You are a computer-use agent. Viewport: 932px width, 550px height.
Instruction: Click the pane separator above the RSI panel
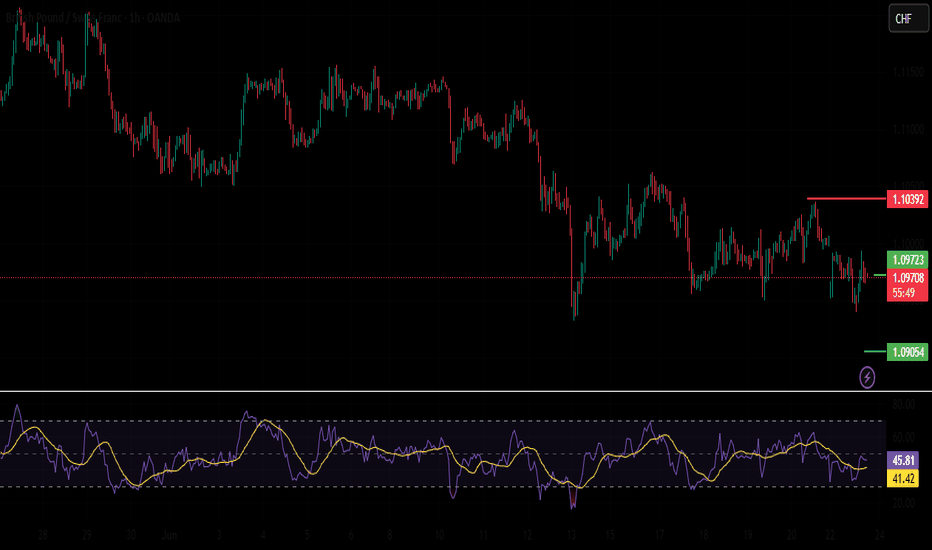466,391
